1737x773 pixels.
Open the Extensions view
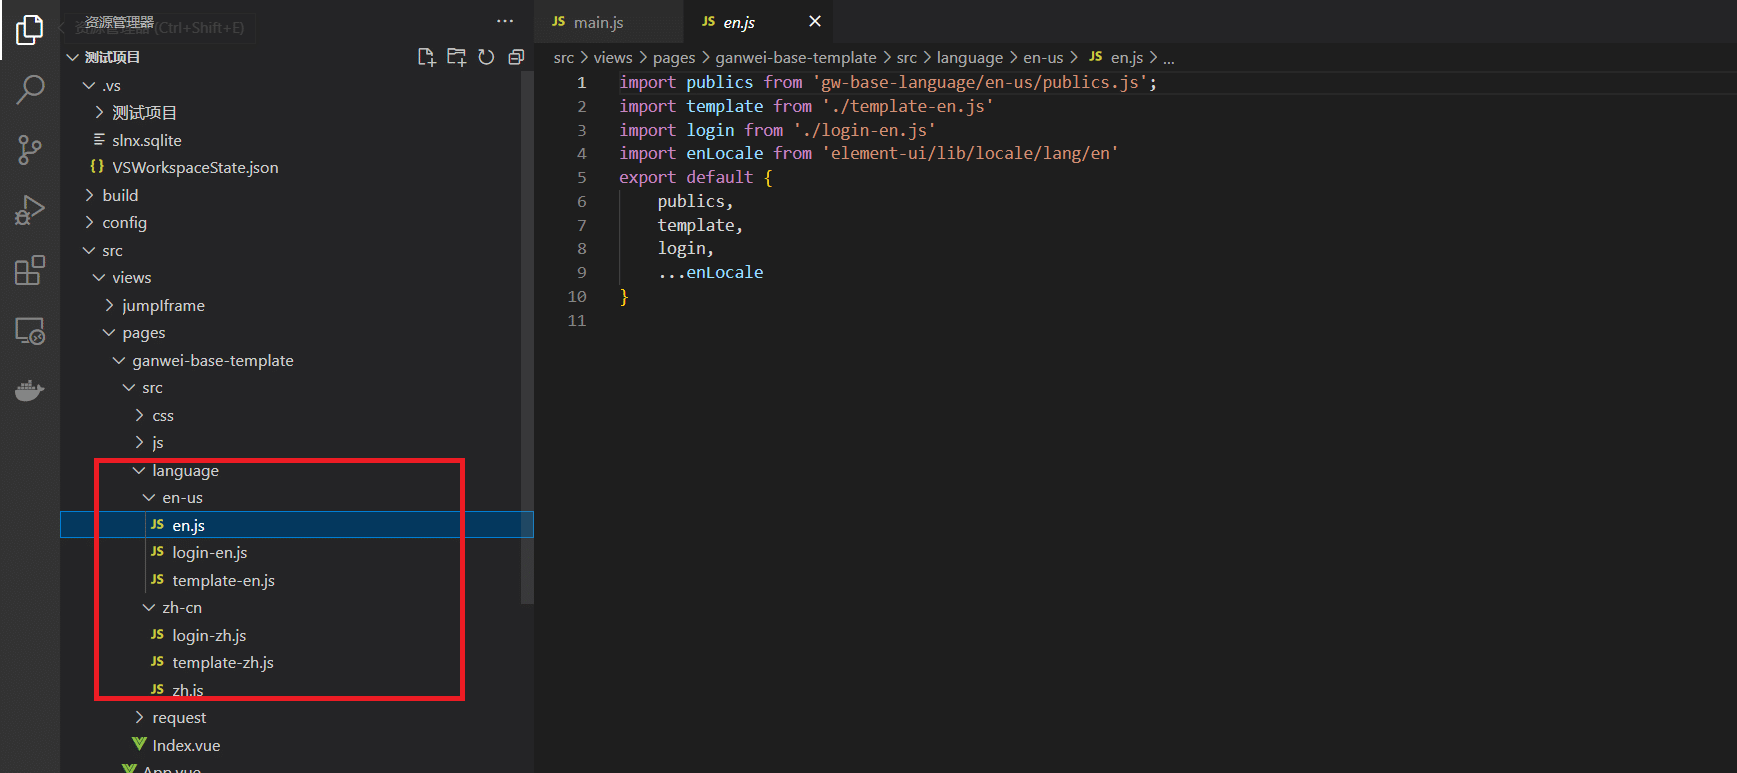(30, 270)
